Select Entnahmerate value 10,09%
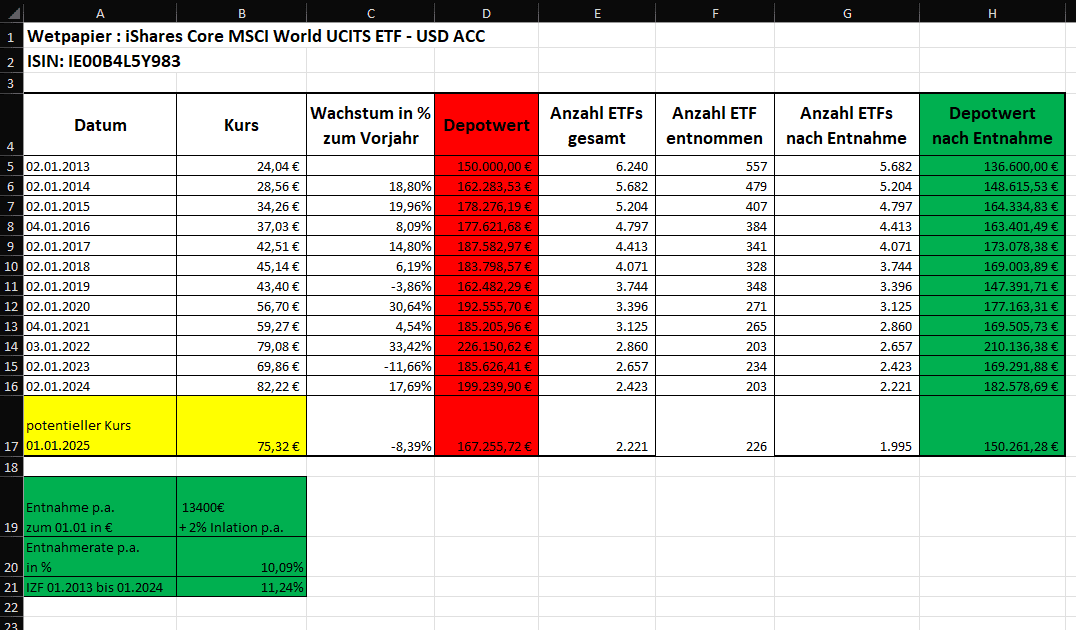 (x=242, y=557)
